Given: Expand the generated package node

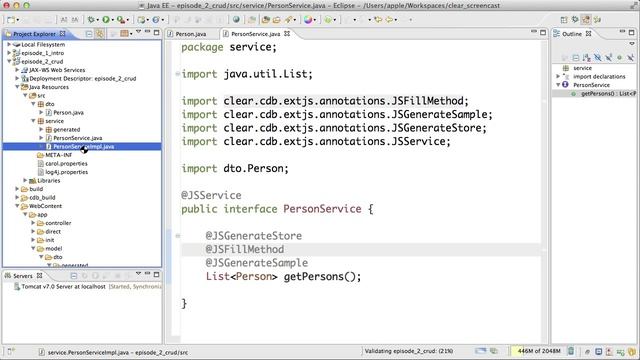Looking at the screenshot, I should click(41, 129).
